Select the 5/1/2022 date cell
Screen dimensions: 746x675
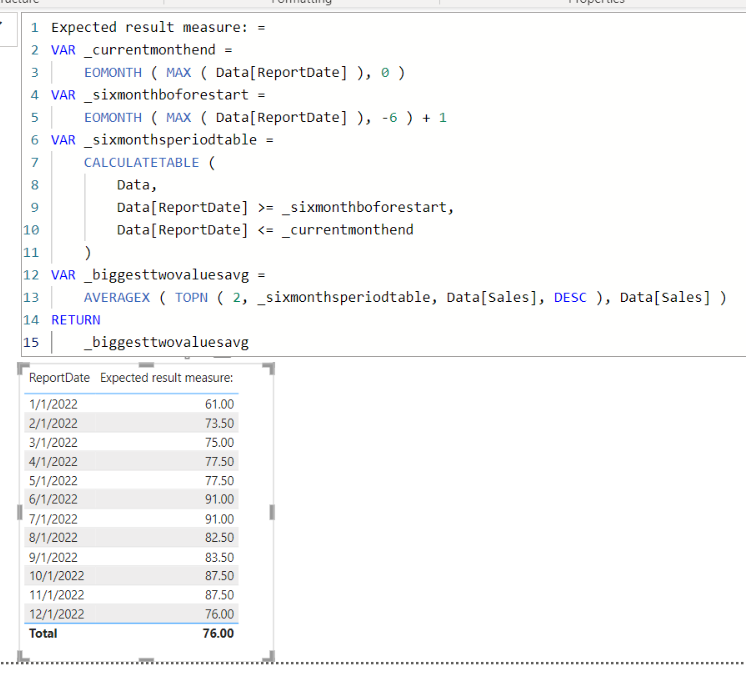point(53,480)
